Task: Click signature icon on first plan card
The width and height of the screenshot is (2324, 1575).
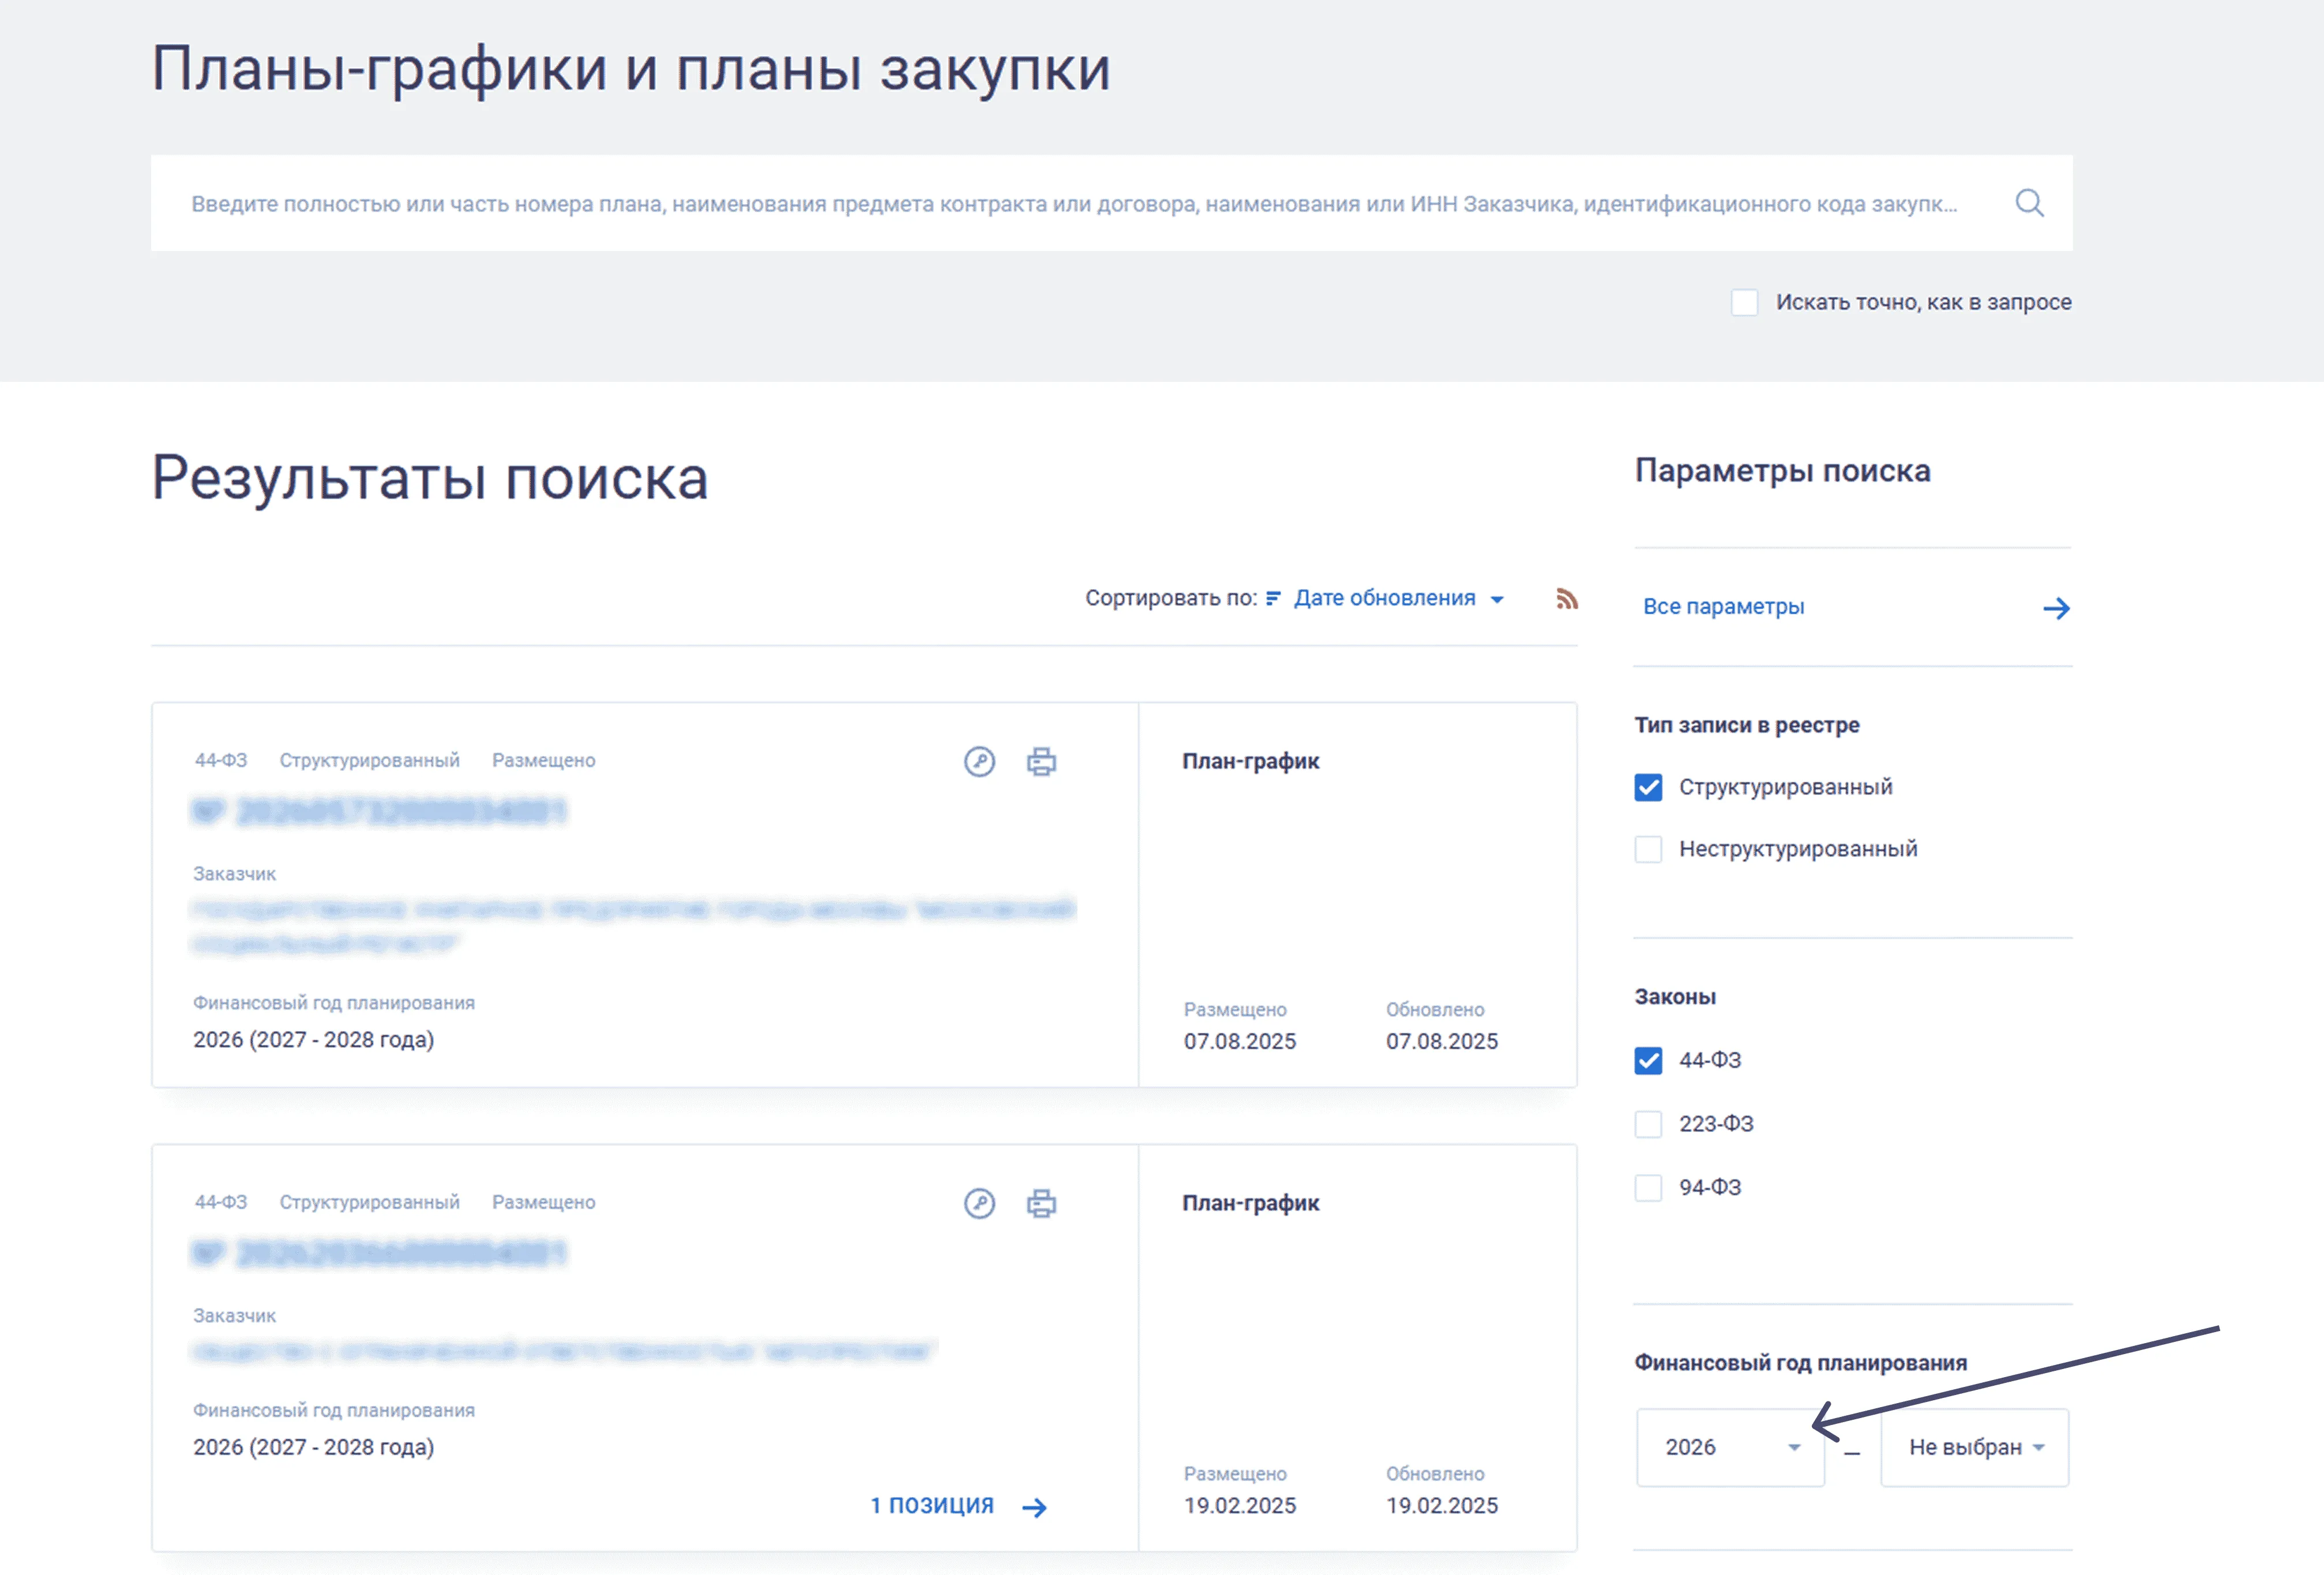Action: click(979, 762)
